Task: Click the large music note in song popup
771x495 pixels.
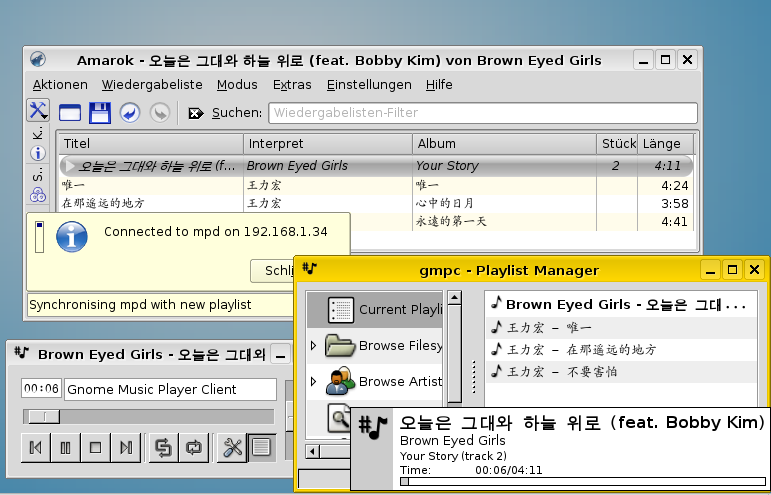Action: pos(373,427)
